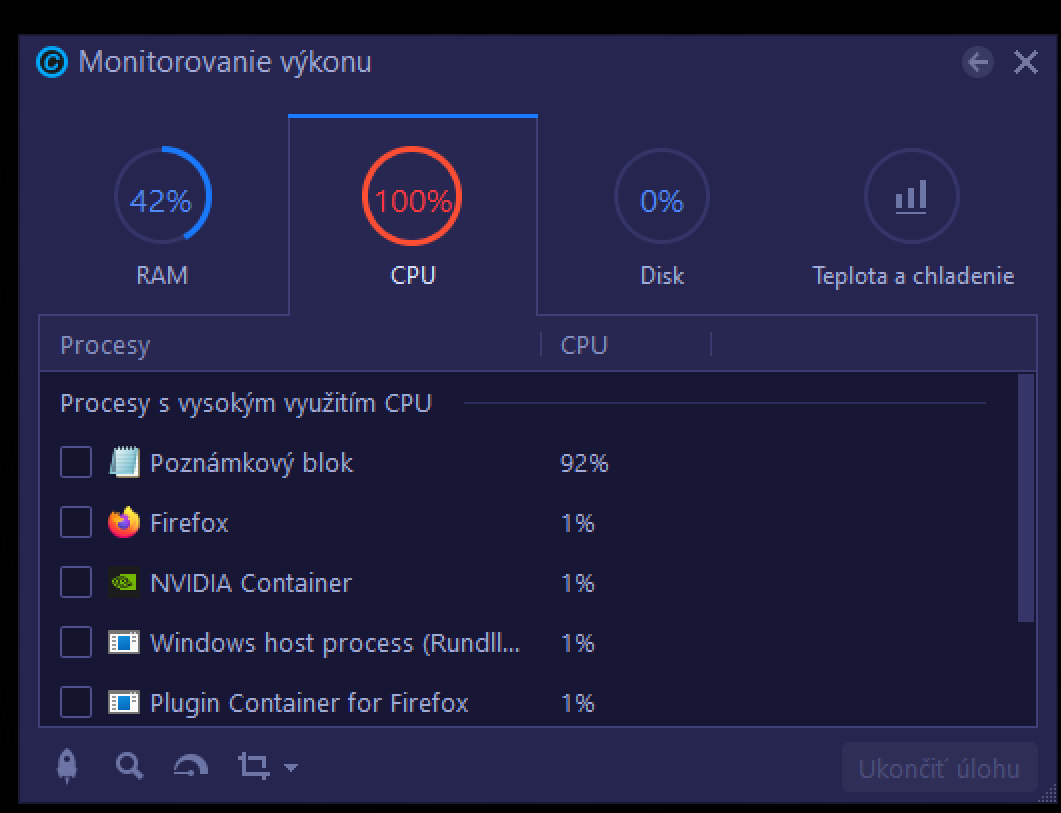The height and width of the screenshot is (813, 1061).
Task: Enable the Windows host process checkbox
Action: click(x=76, y=643)
